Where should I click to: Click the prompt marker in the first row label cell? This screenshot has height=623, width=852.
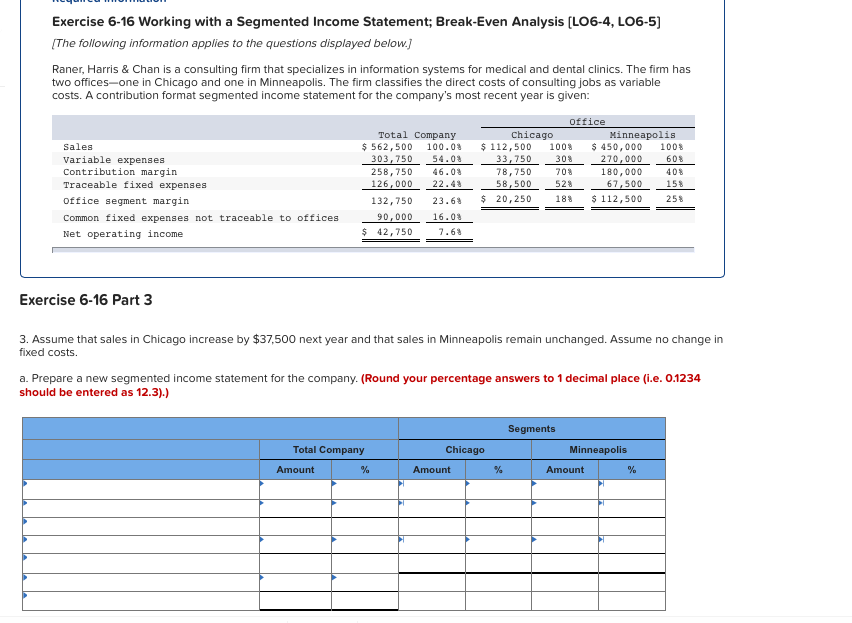coord(24,483)
